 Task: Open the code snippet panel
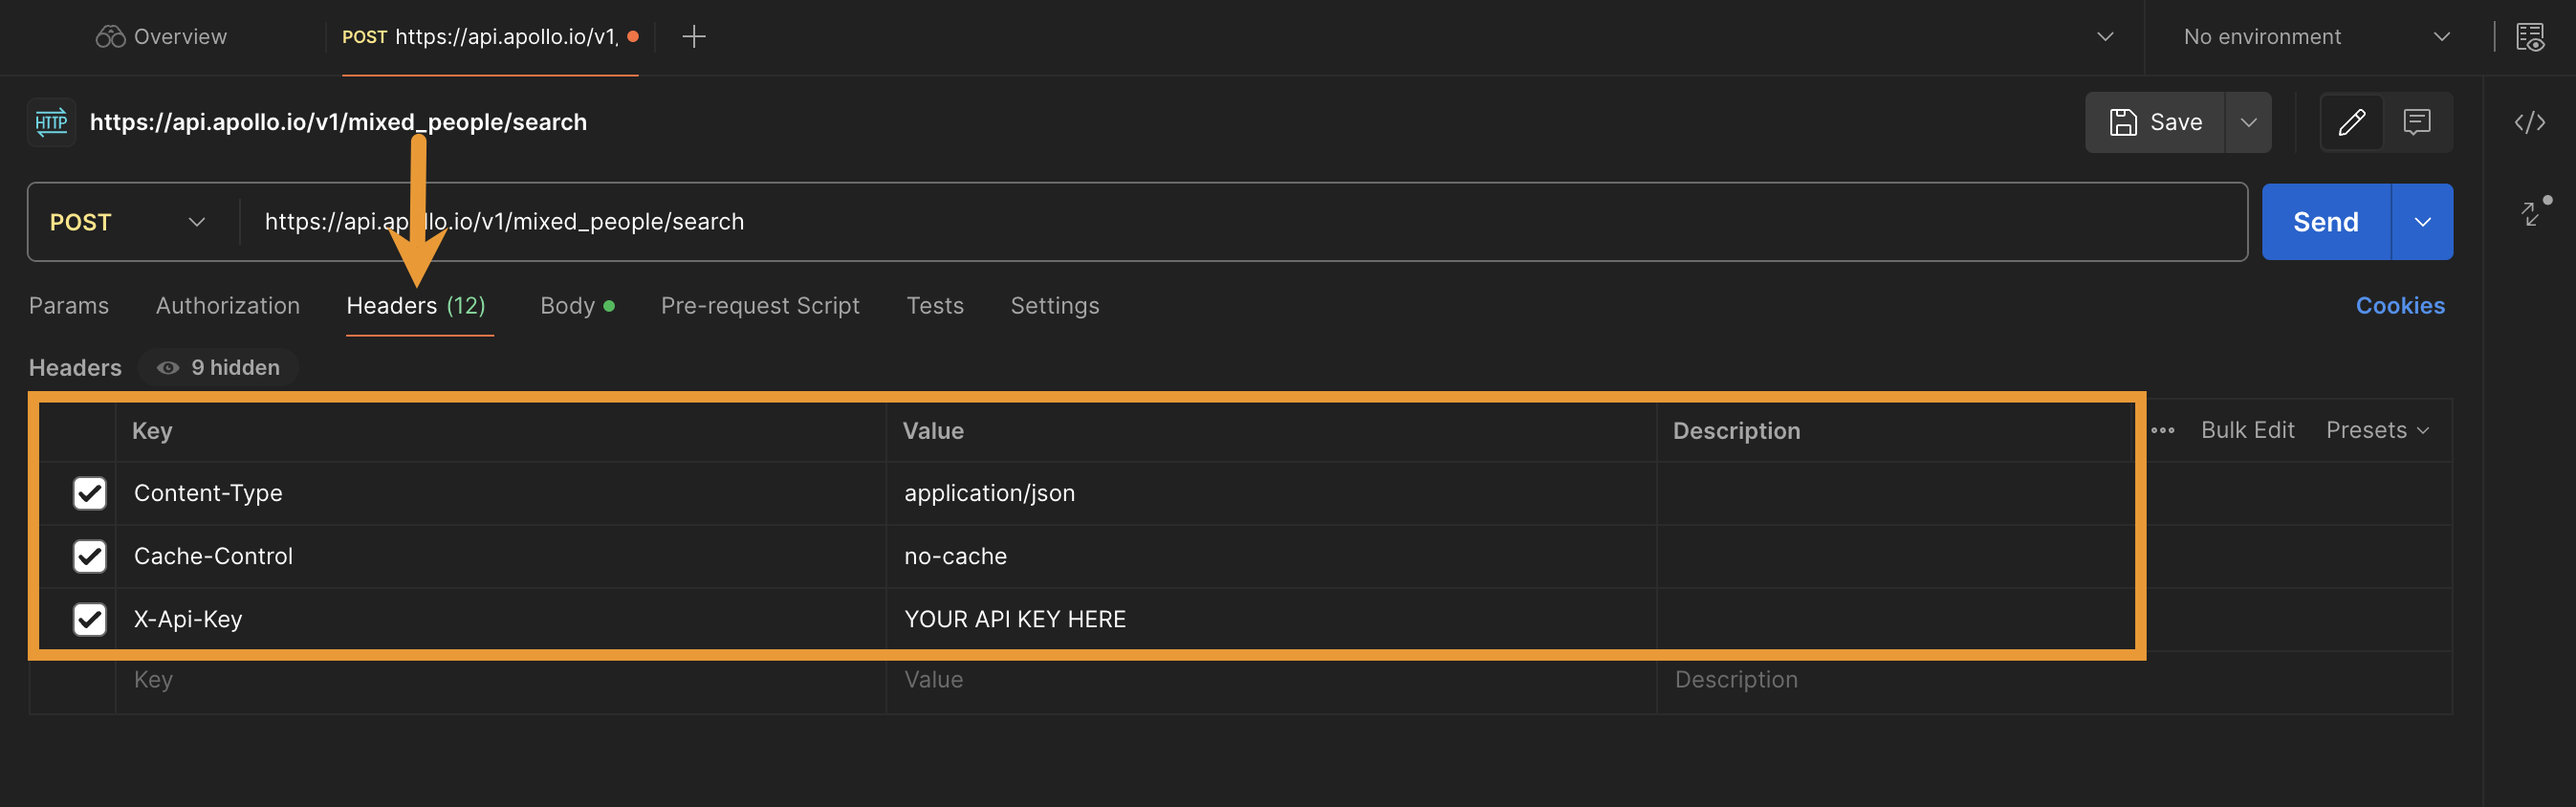point(2530,122)
